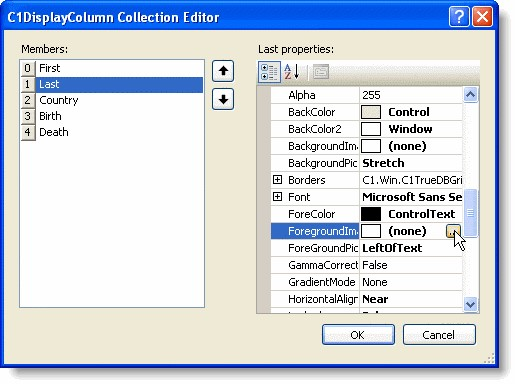This screenshot has width=515, height=384.
Task: Click the move member up arrow button
Action: tap(223, 71)
